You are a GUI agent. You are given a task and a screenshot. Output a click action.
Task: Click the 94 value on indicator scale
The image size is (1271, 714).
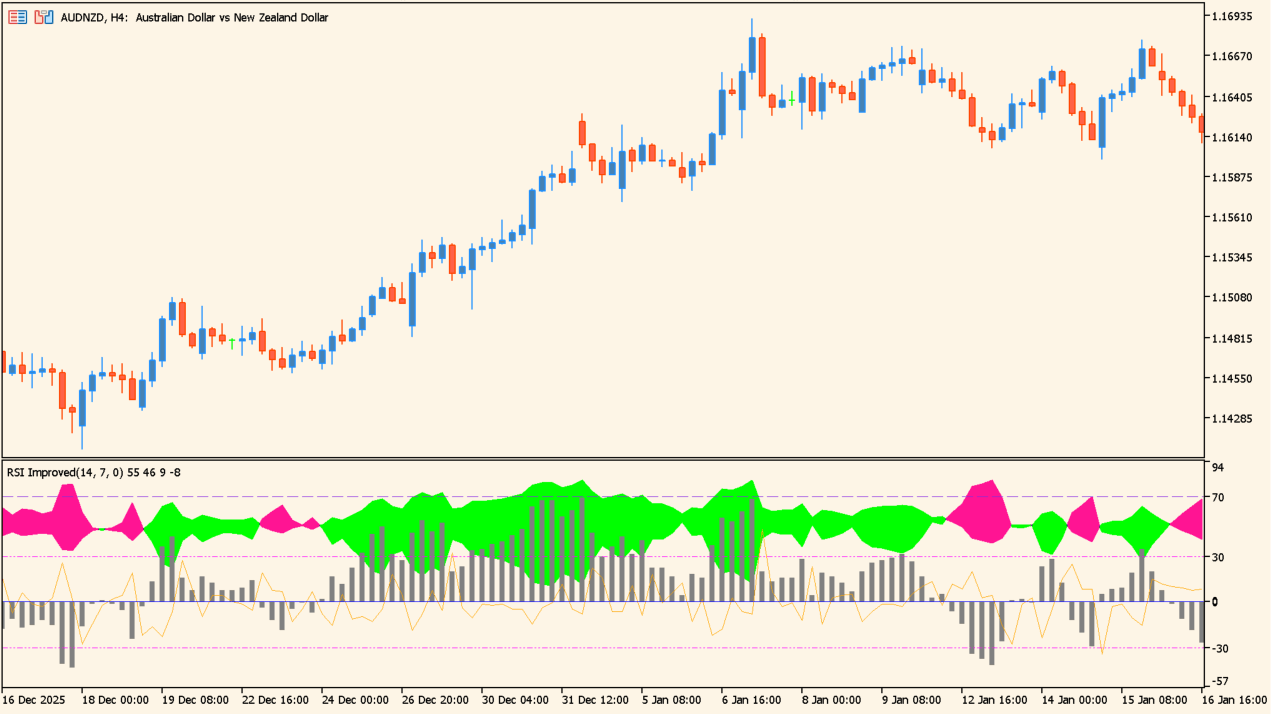[x=1219, y=468]
